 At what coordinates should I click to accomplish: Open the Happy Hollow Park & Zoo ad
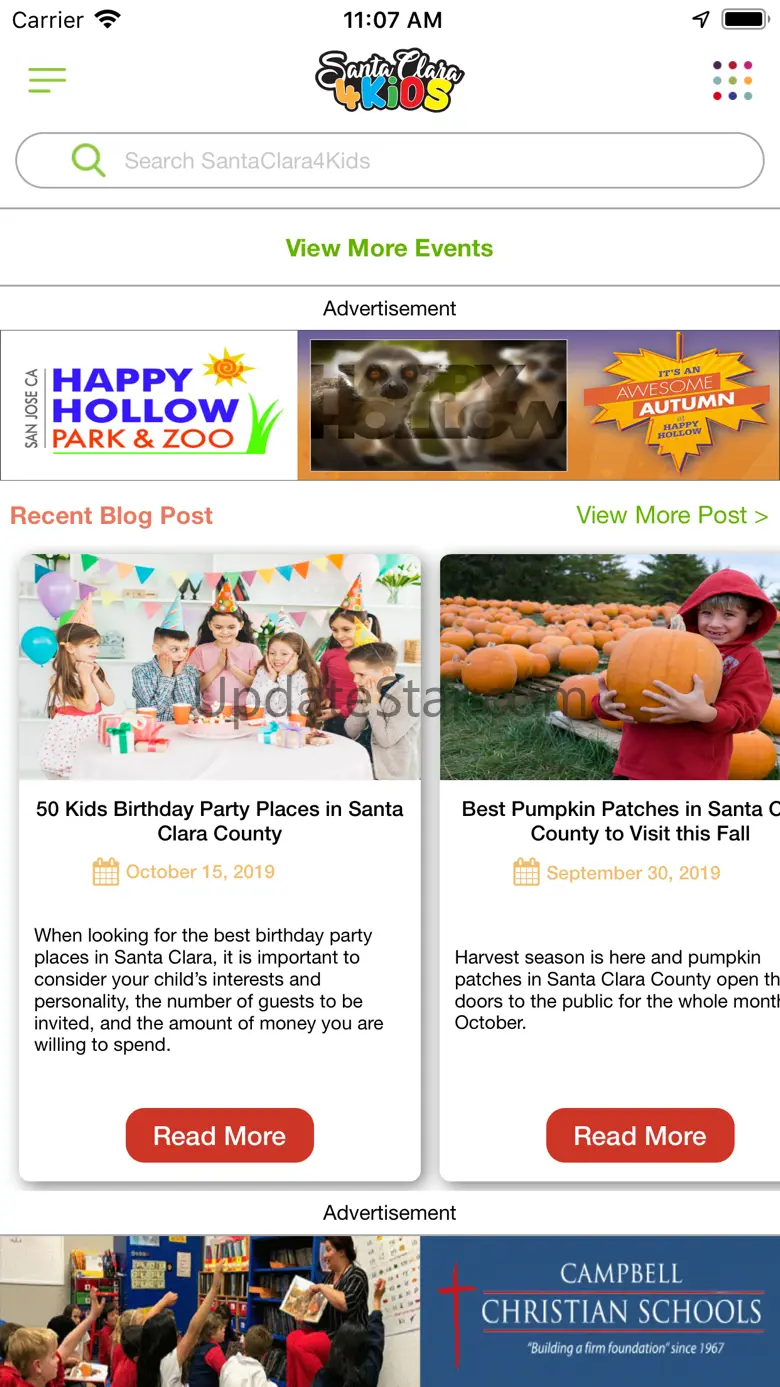pos(390,405)
